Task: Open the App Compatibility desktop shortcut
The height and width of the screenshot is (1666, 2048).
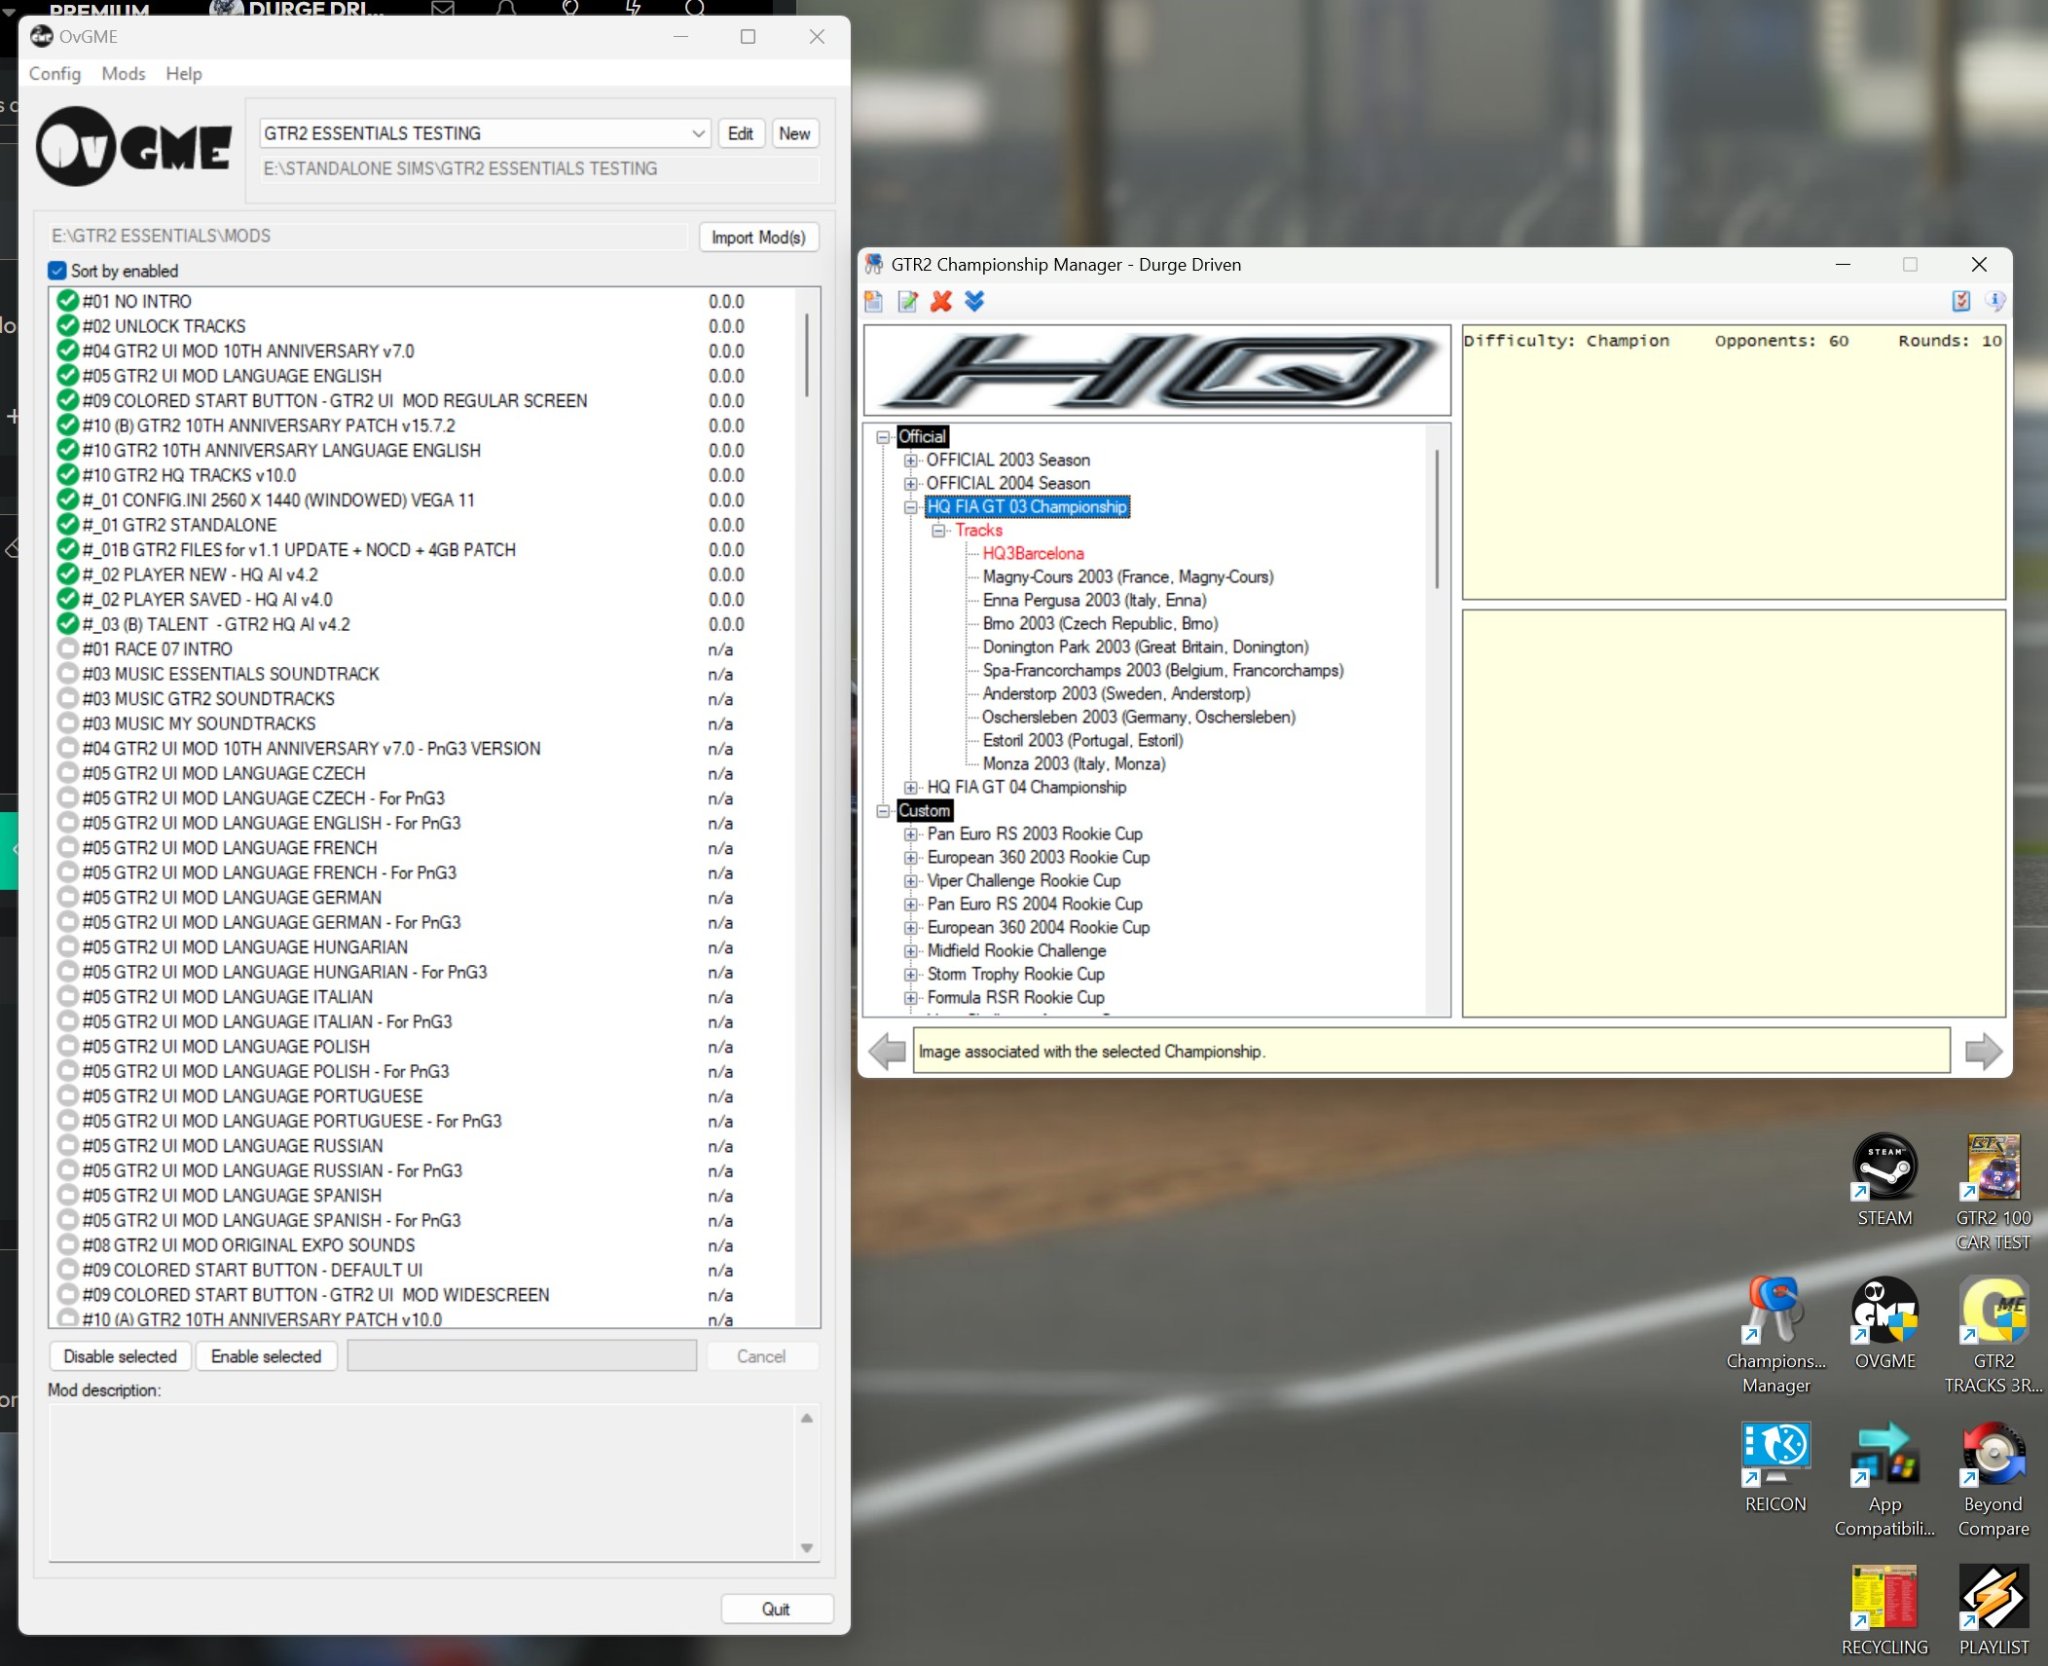Action: (x=1884, y=1479)
